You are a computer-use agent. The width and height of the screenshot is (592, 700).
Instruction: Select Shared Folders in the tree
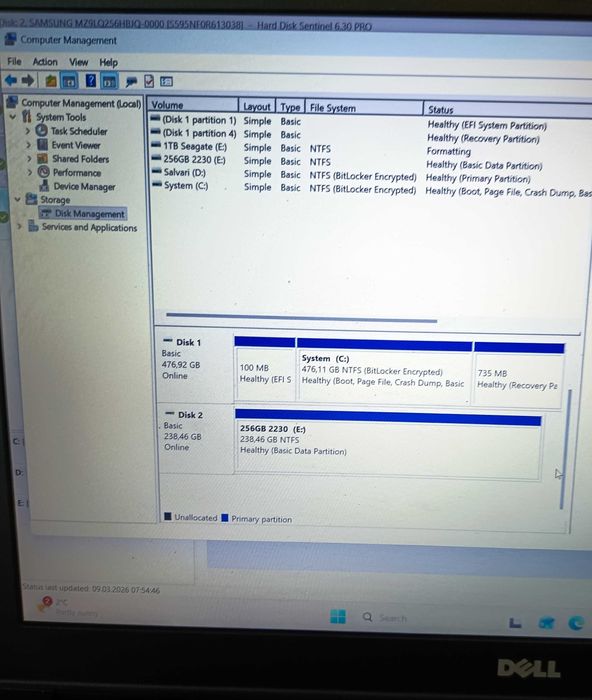tap(80, 159)
